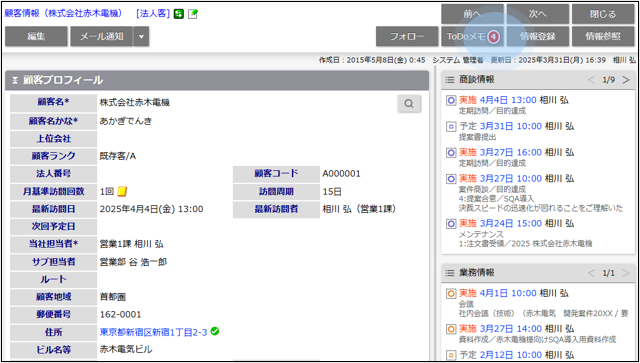640x363 pixels.
Task: Open the メール通知 dropdown arrow
Action: (x=141, y=36)
